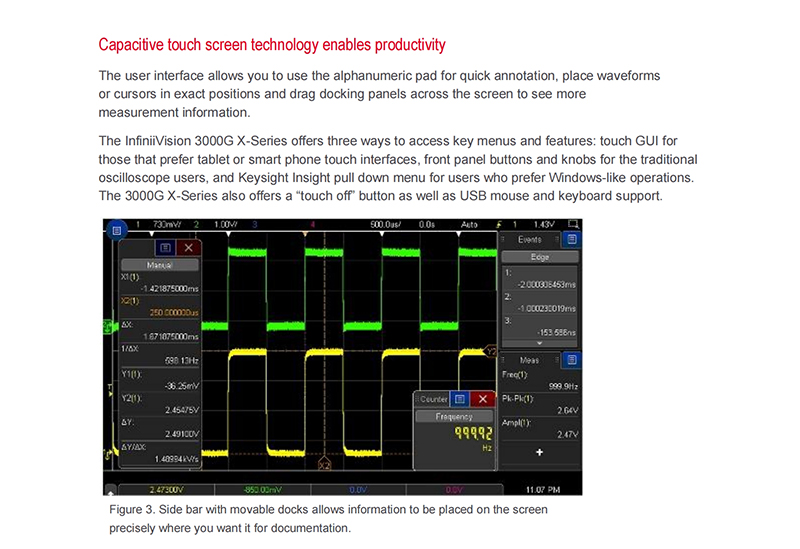The width and height of the screenshot is (800, 549).
Task: Click the Edge button in Events panel
Action: 540,257
